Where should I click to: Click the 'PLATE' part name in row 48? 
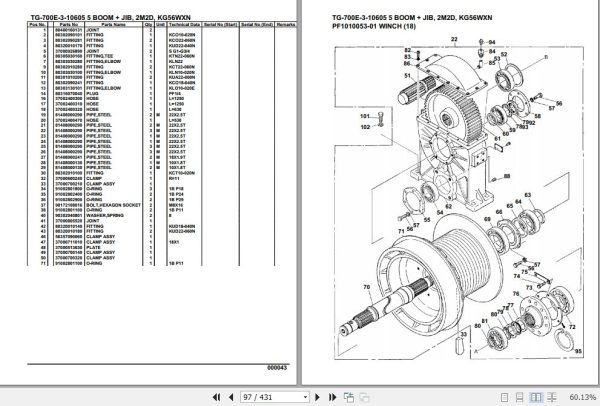coord(93,247)
